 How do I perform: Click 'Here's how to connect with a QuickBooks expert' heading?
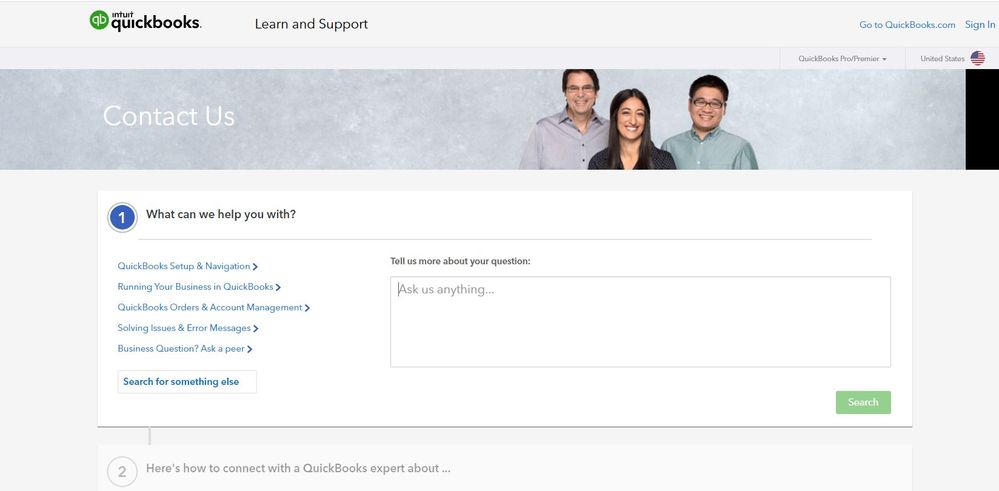(298, 468)
